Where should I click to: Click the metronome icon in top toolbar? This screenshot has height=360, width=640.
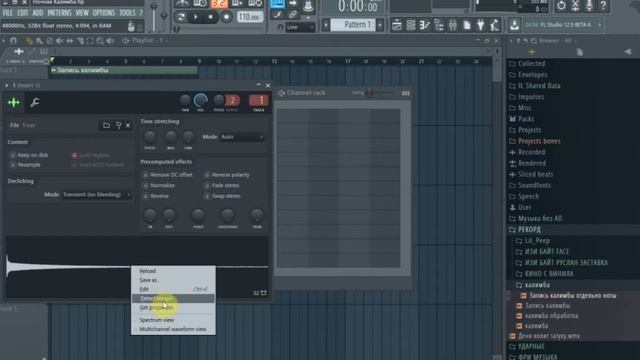[x=182, y=4]
